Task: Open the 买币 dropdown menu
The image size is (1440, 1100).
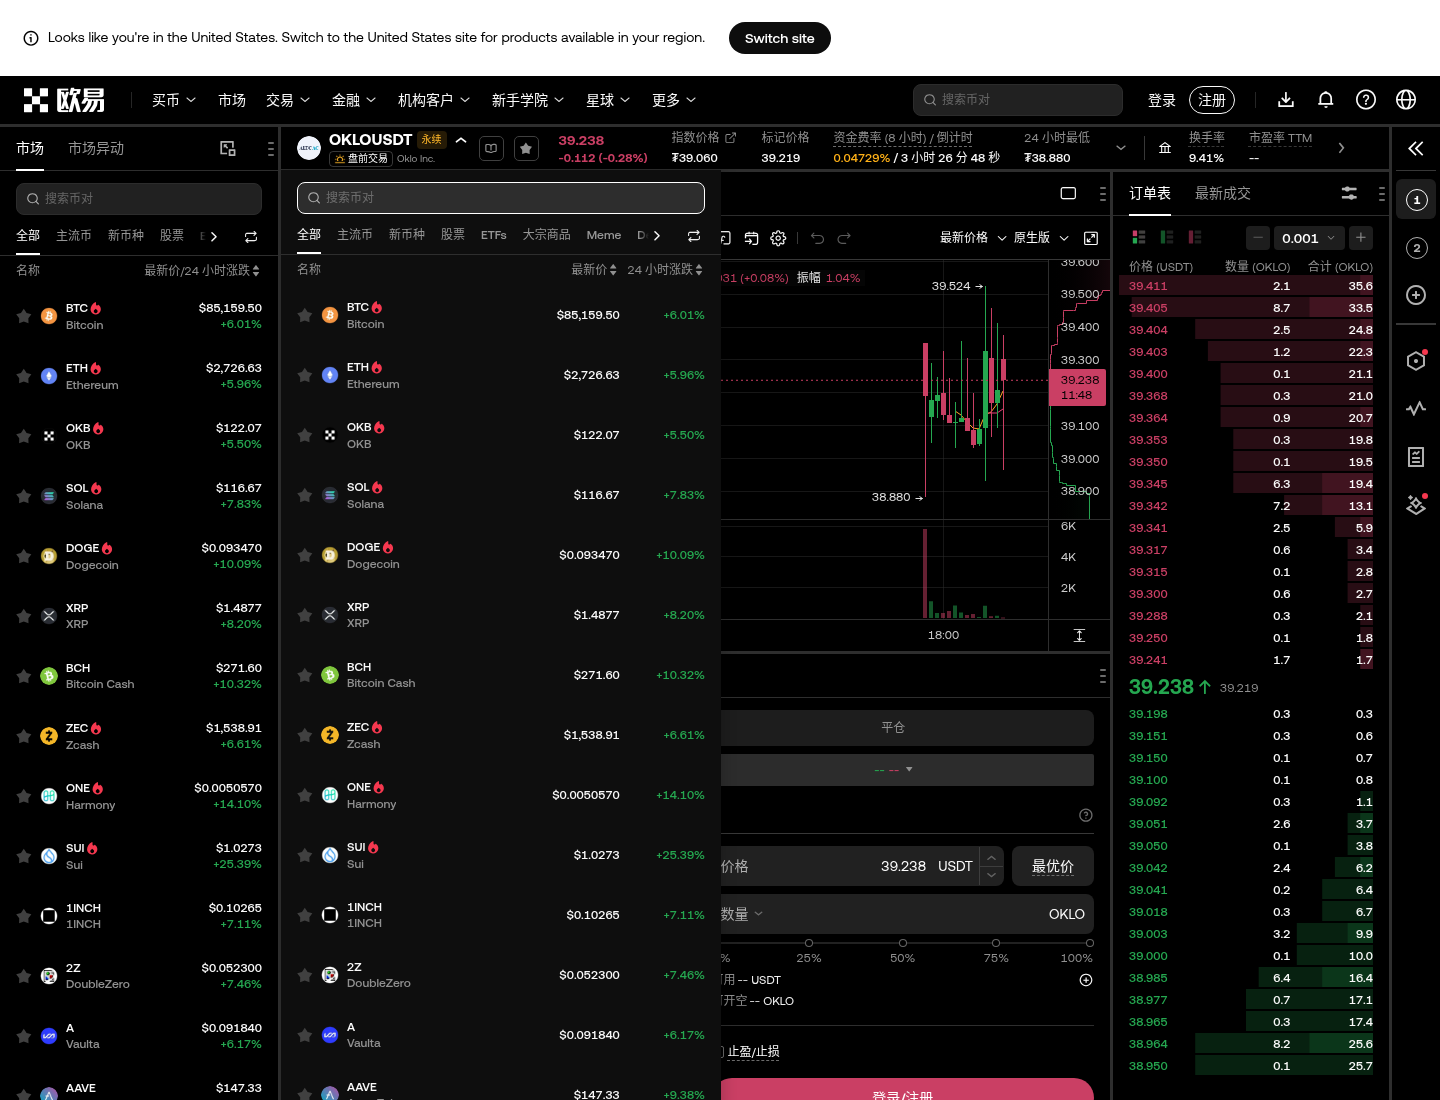Action: 174,100
